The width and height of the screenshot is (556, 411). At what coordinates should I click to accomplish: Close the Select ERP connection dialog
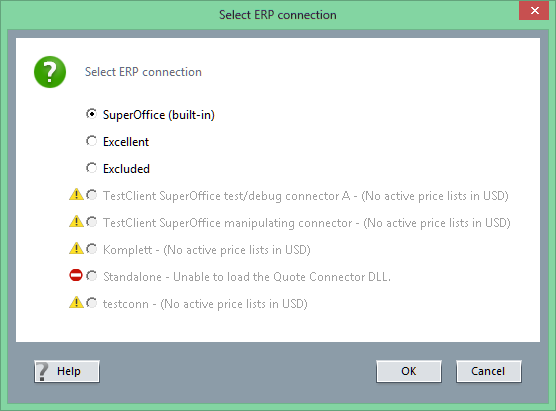tap(534, 11)
